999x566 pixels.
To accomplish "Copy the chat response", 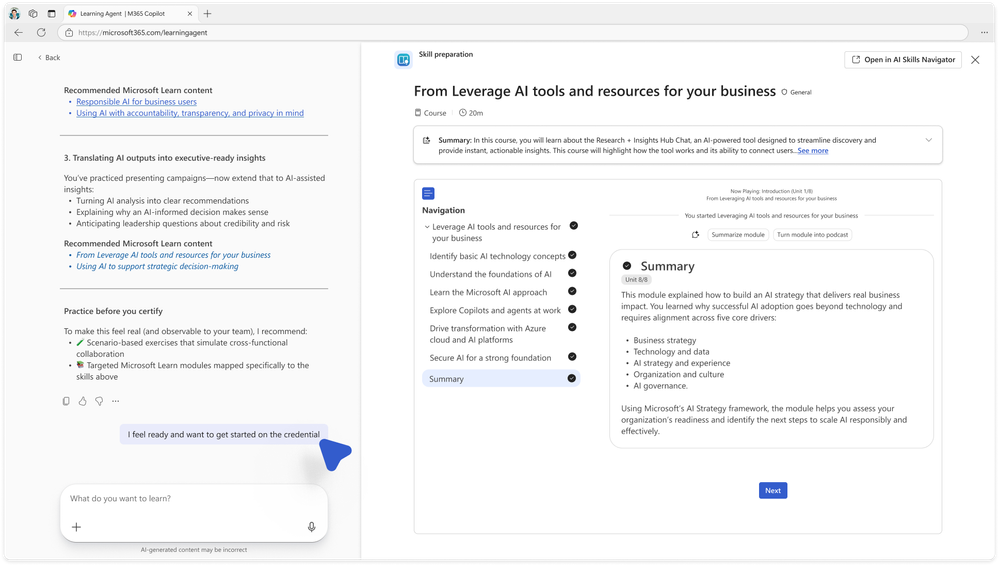I will pyautogui.click(x=66, y=401).
